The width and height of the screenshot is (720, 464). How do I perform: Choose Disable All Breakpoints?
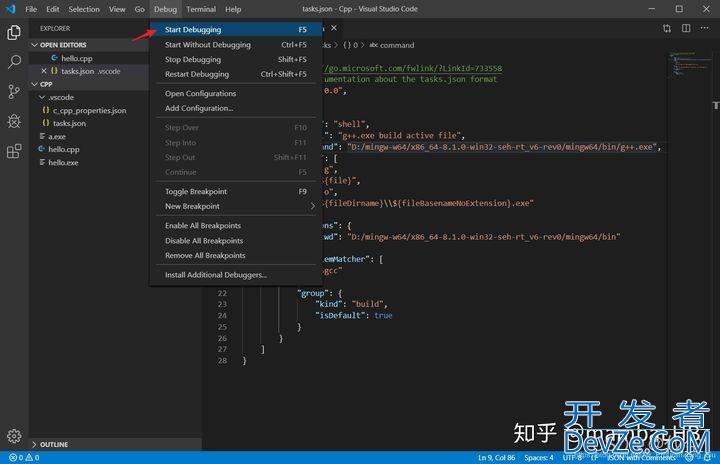tap(236, 240)
